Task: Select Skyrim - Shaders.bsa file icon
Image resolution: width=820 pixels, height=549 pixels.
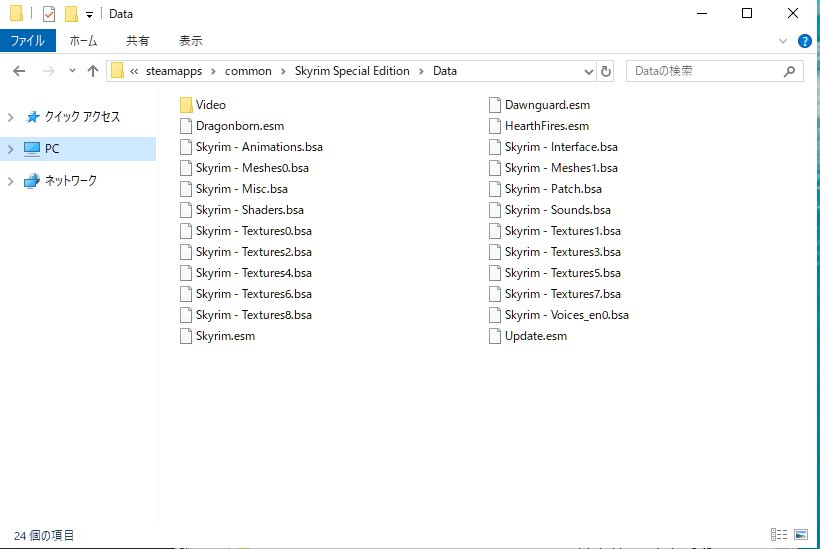Action: (x=186, y=210)
